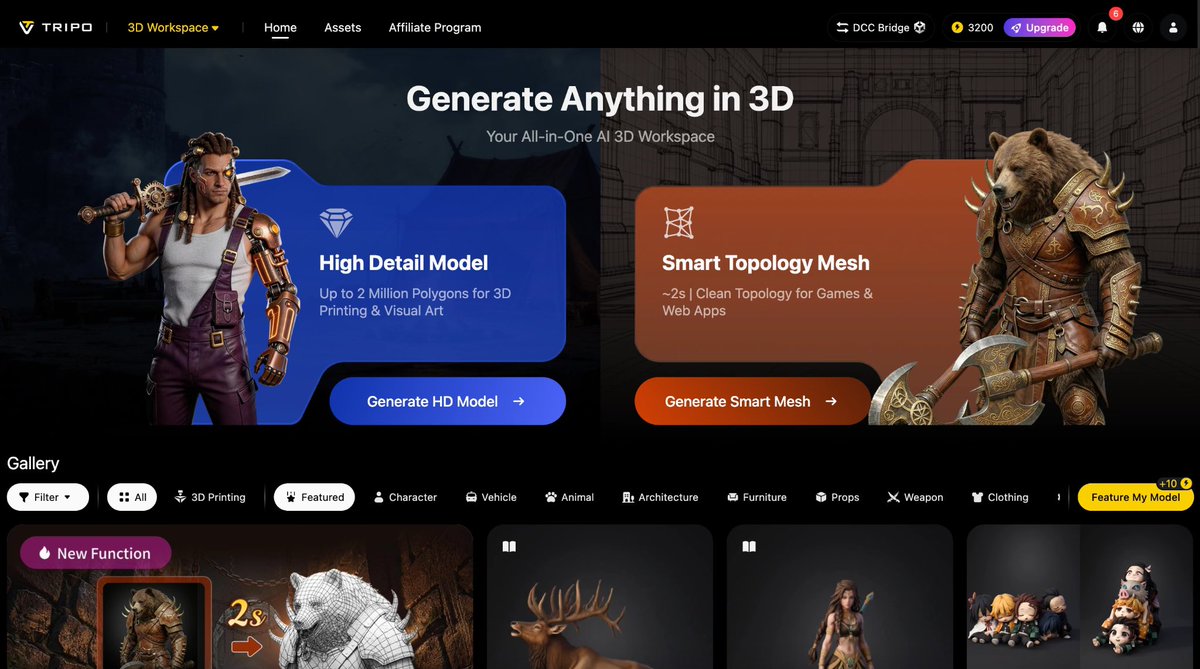This screenshot has width=1200, height=669.
Task: Filter gallery by Animal
Action: (570, 497)
